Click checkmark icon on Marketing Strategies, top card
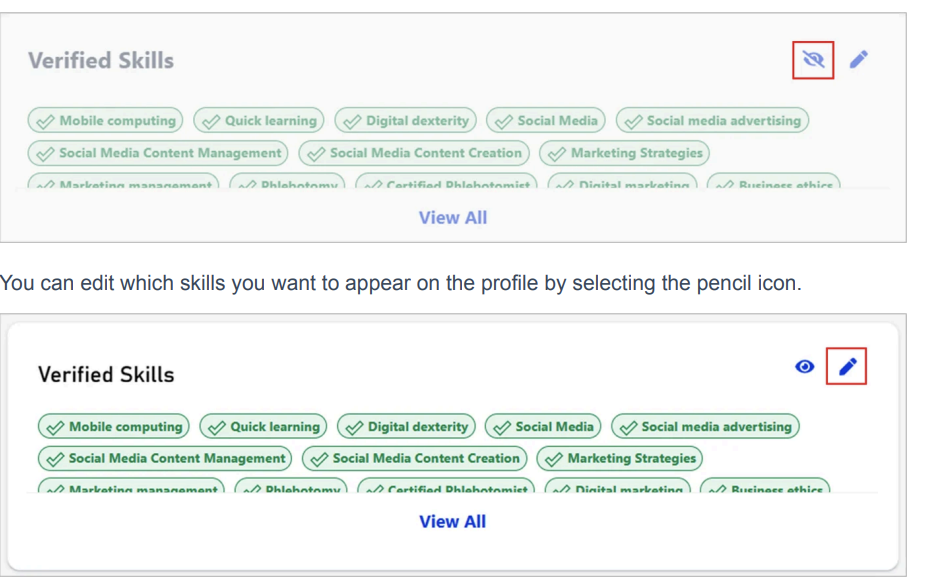This screenshot has width=926, height=584. [556, 154]
